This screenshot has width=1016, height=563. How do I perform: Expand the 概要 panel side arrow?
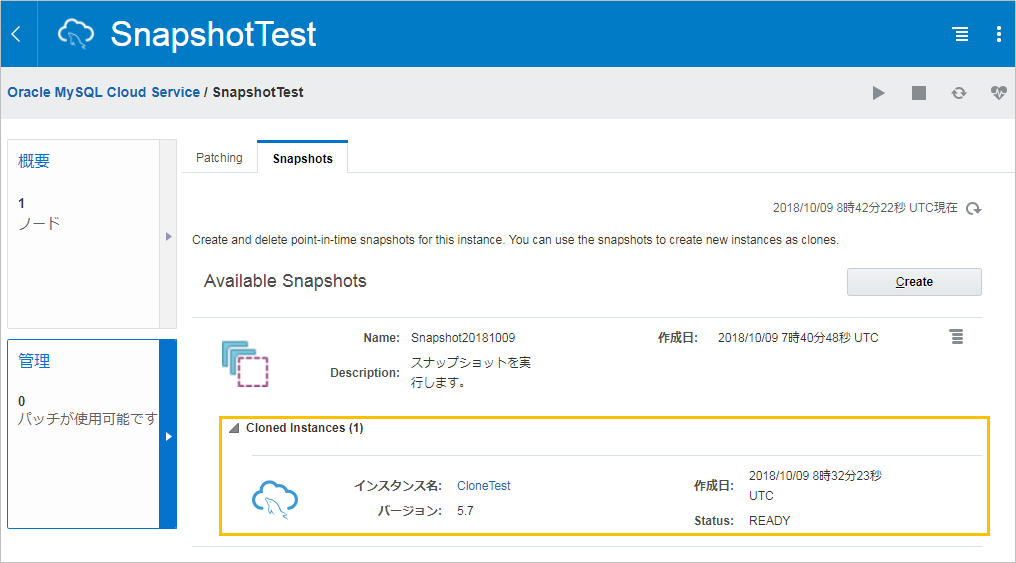pos(168,236)
